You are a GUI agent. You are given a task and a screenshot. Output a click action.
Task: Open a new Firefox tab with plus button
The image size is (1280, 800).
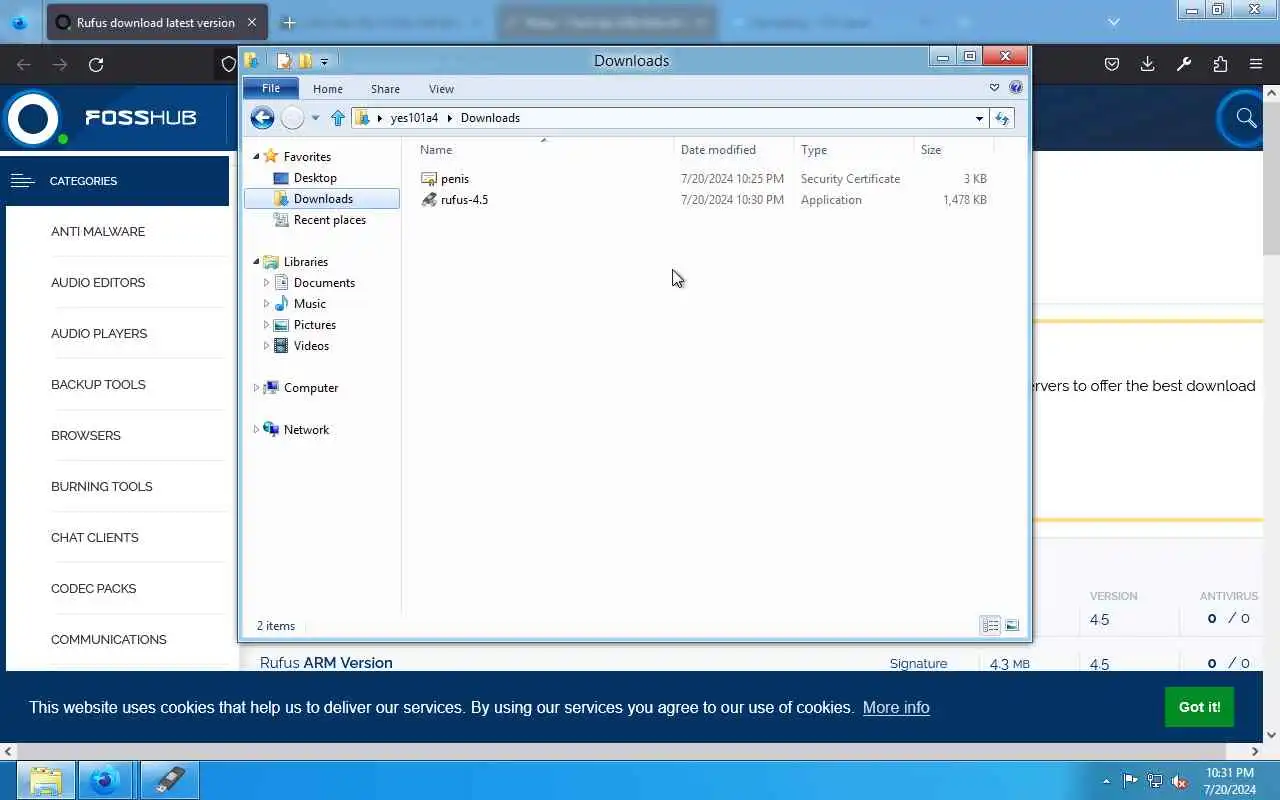coord(289,22)
